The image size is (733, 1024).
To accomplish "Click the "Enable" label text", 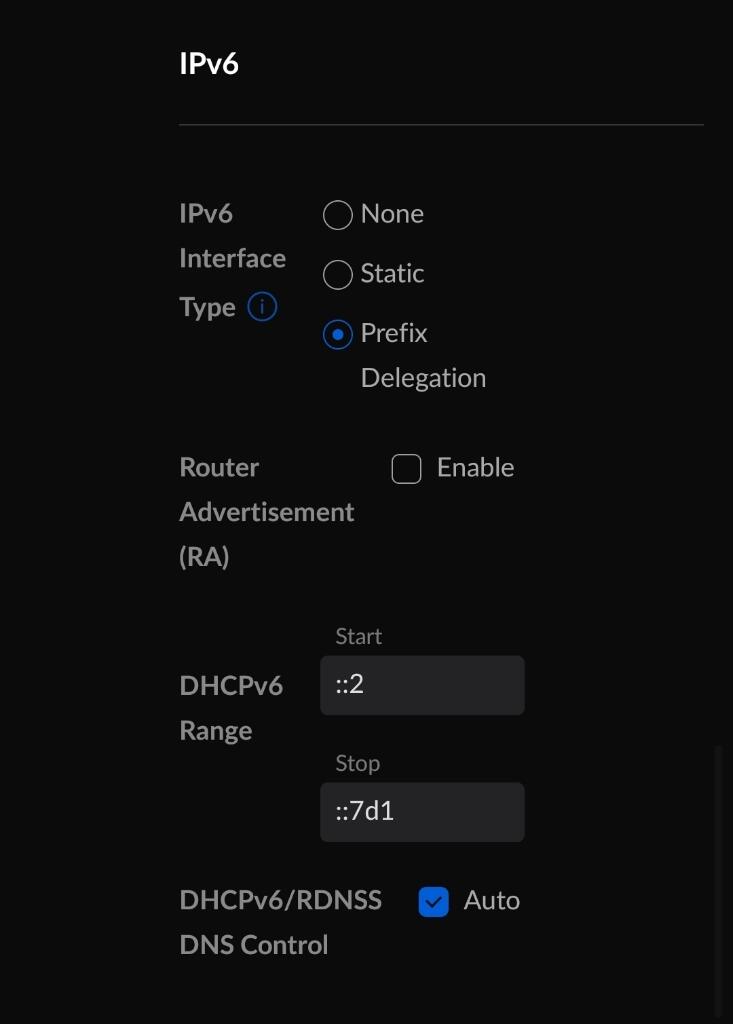I will pos(475,468).
